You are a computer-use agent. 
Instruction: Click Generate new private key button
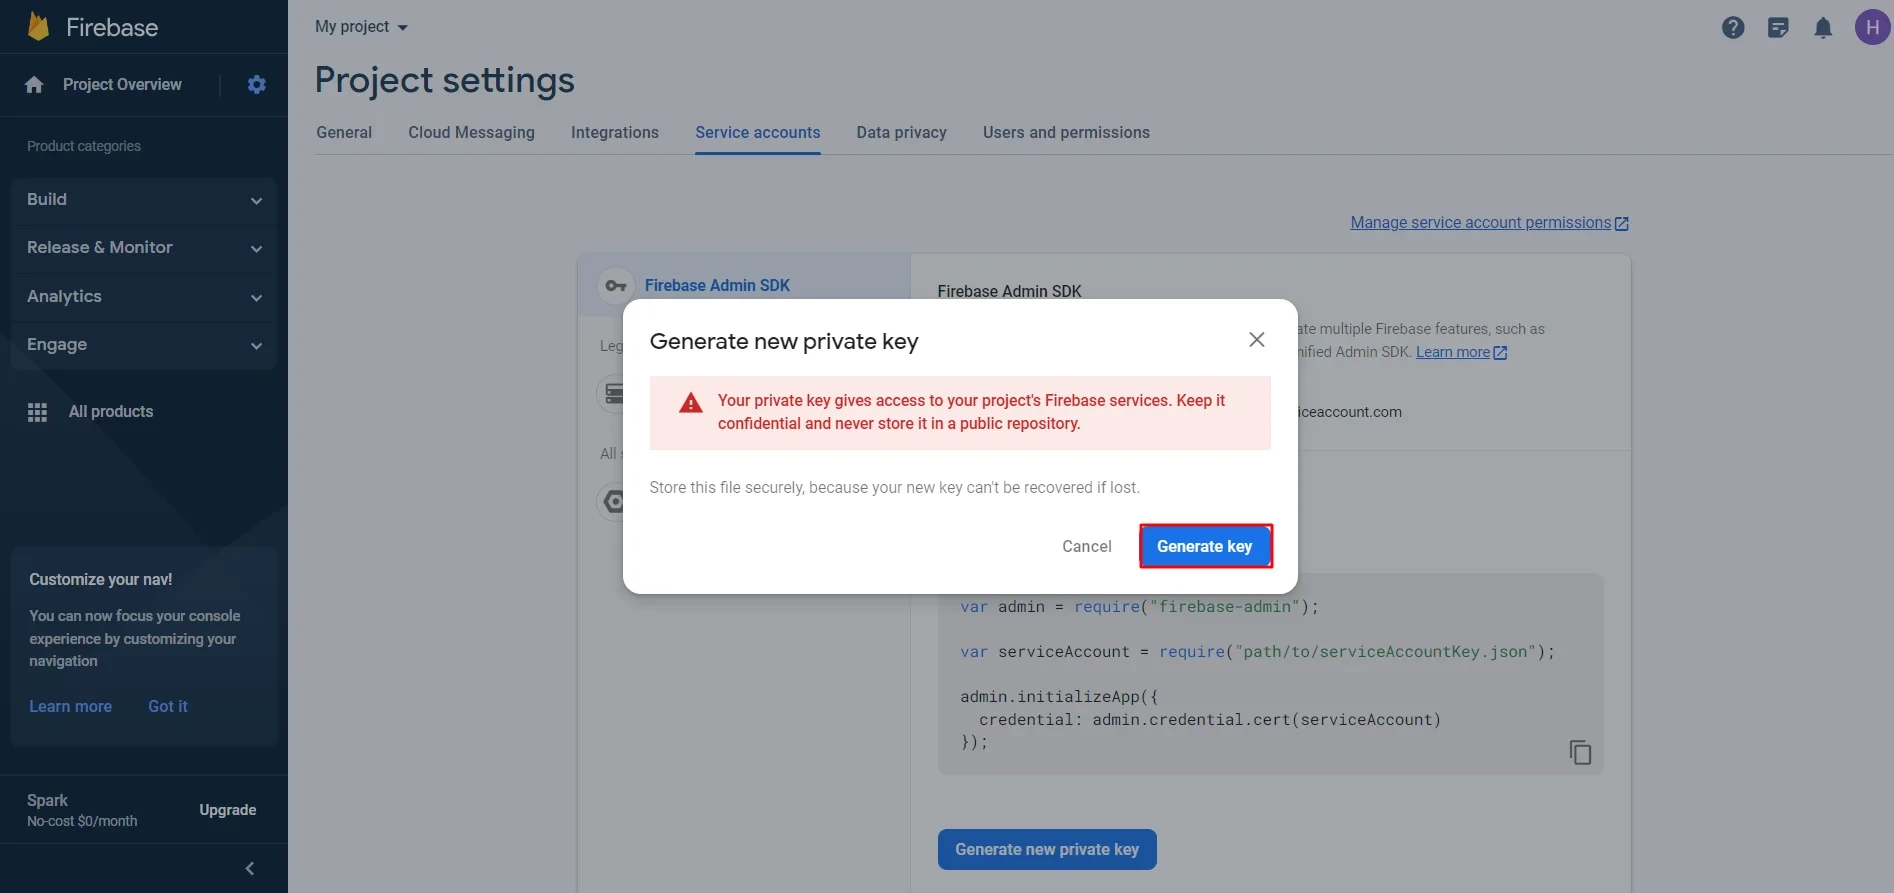[x=1047, y=849]
